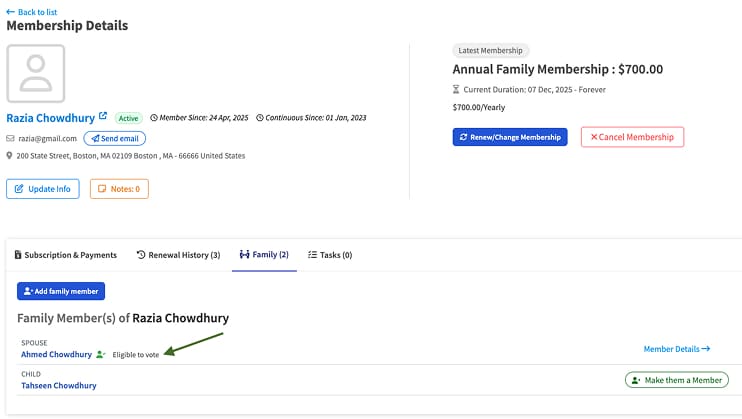Screen dimensions: 742x419
Task: Click the profile avatar placeholder image
Action: 35,73
